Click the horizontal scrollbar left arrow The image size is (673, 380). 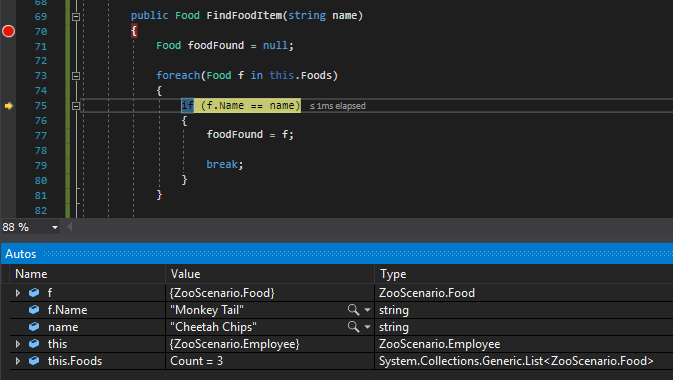(x=70, y=227)
